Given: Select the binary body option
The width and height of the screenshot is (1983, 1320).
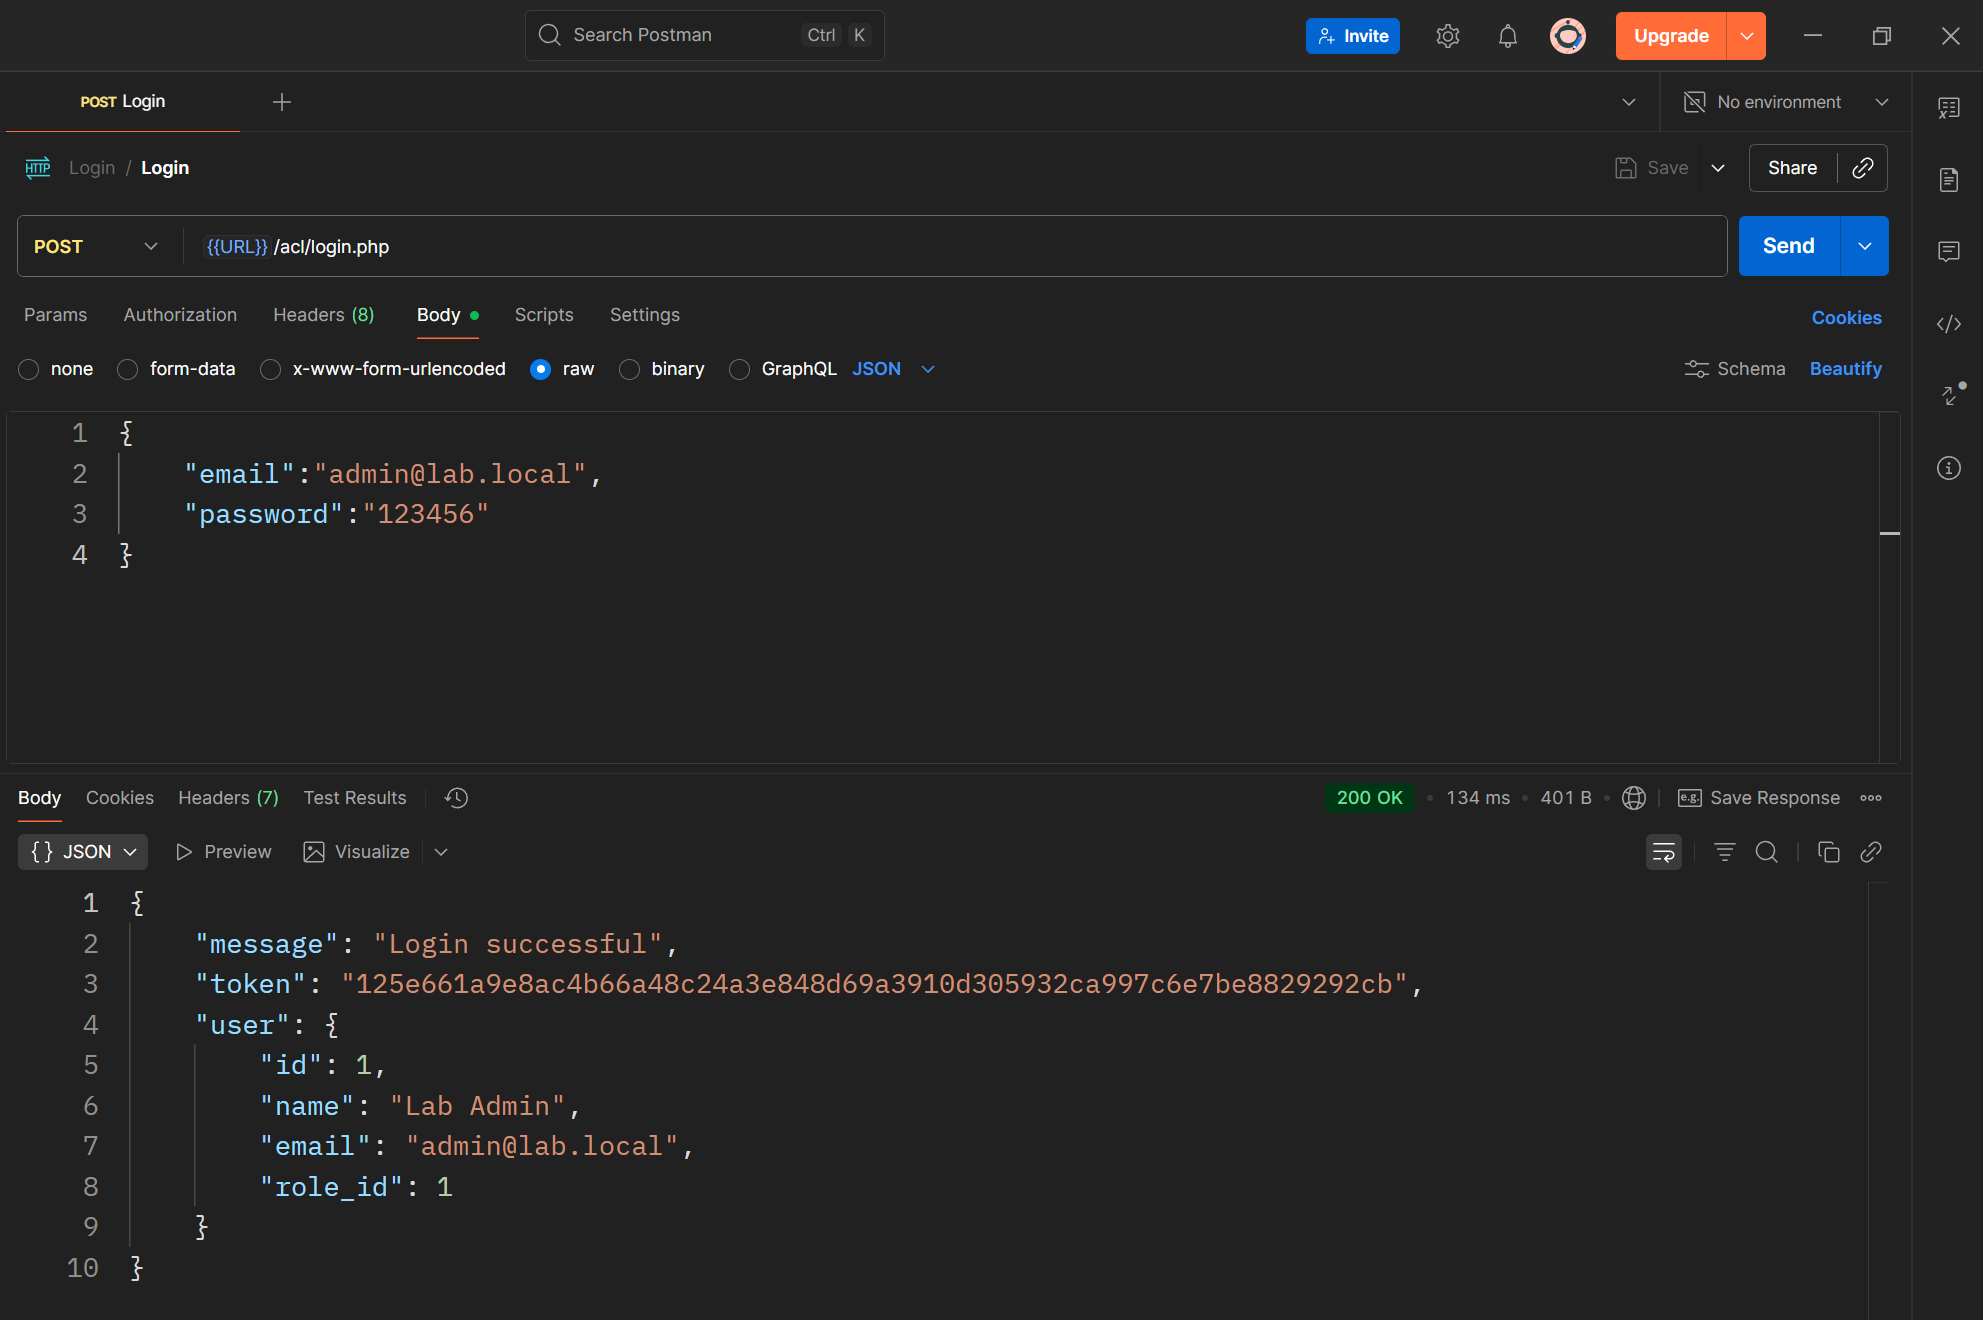Looking at the screenshot, I should click(x=629, y=369).
